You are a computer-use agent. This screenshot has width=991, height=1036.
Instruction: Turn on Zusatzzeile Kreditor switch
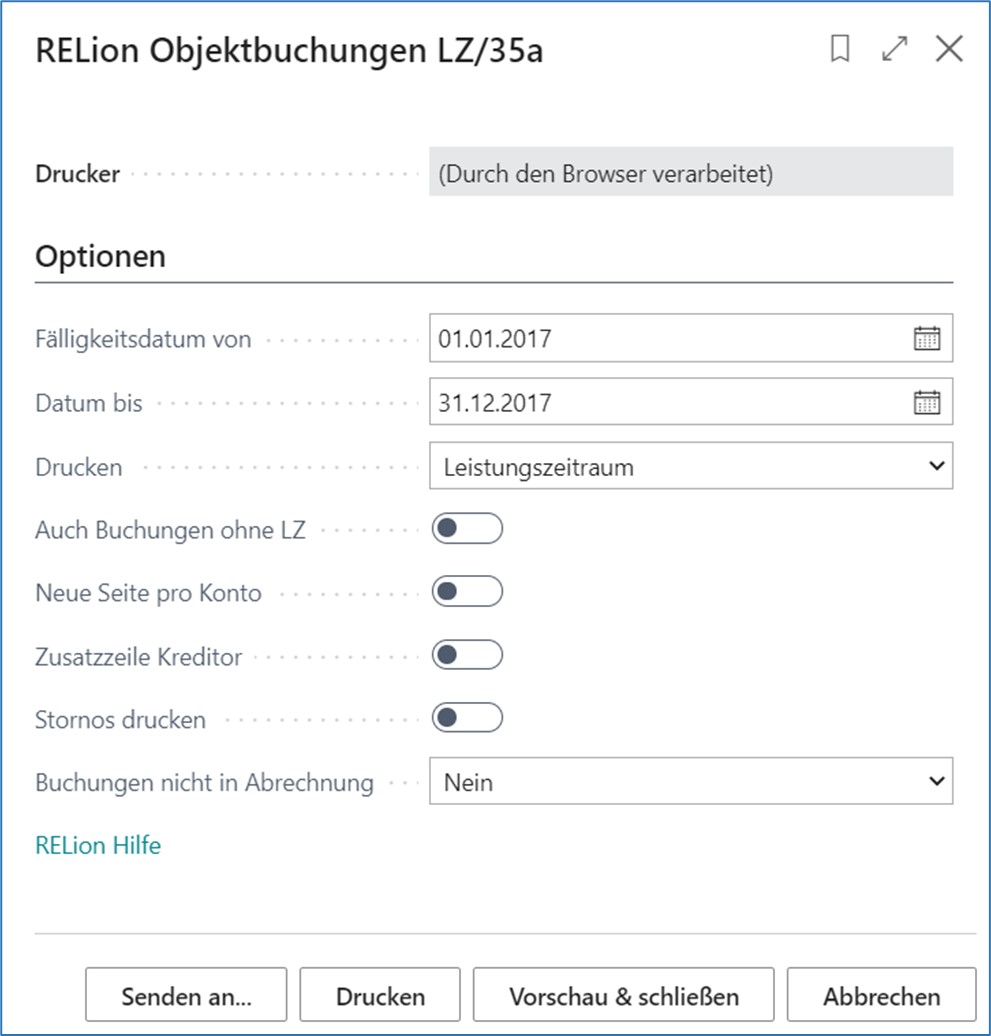click(x=467, y=656)
